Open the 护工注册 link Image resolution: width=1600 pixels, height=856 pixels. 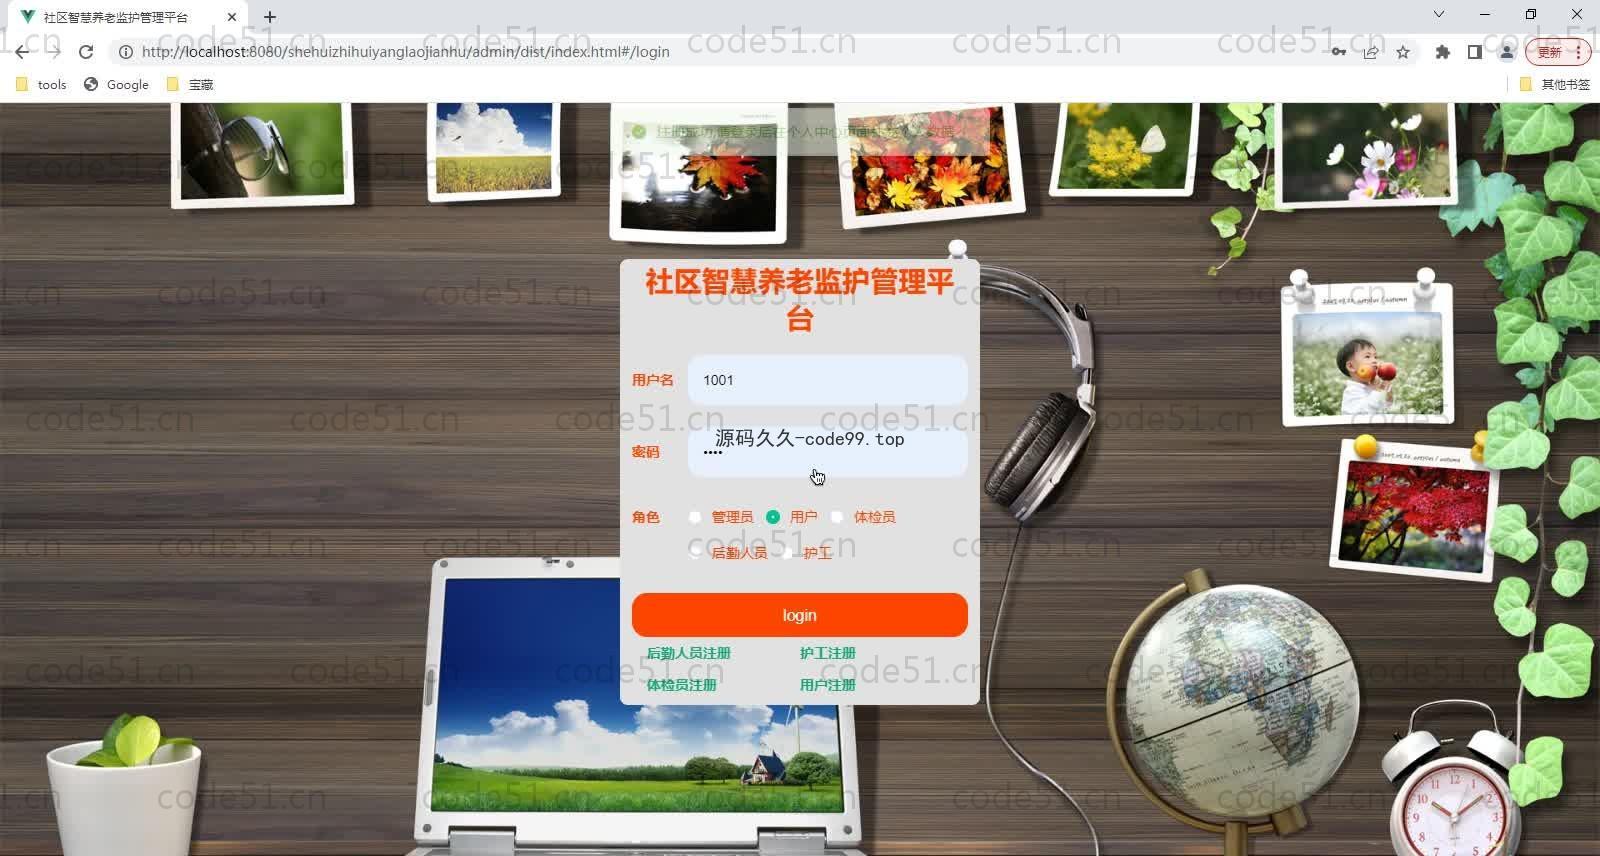[827, 653]
